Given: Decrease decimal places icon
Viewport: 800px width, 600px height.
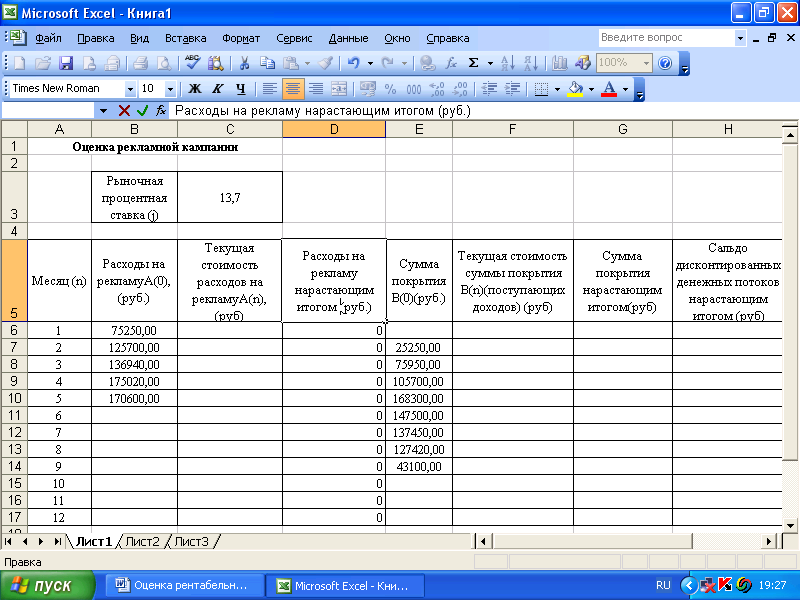Looking at the screenshot, I should tap(460, 89).
